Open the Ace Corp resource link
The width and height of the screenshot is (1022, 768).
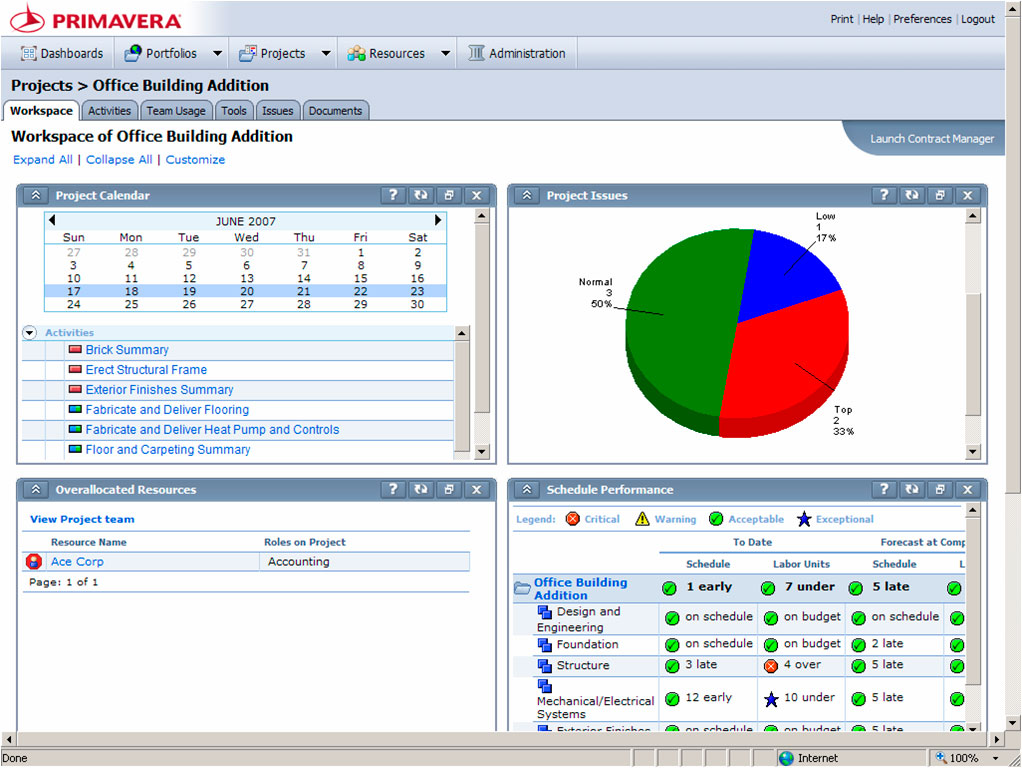(x=77, y=561)
